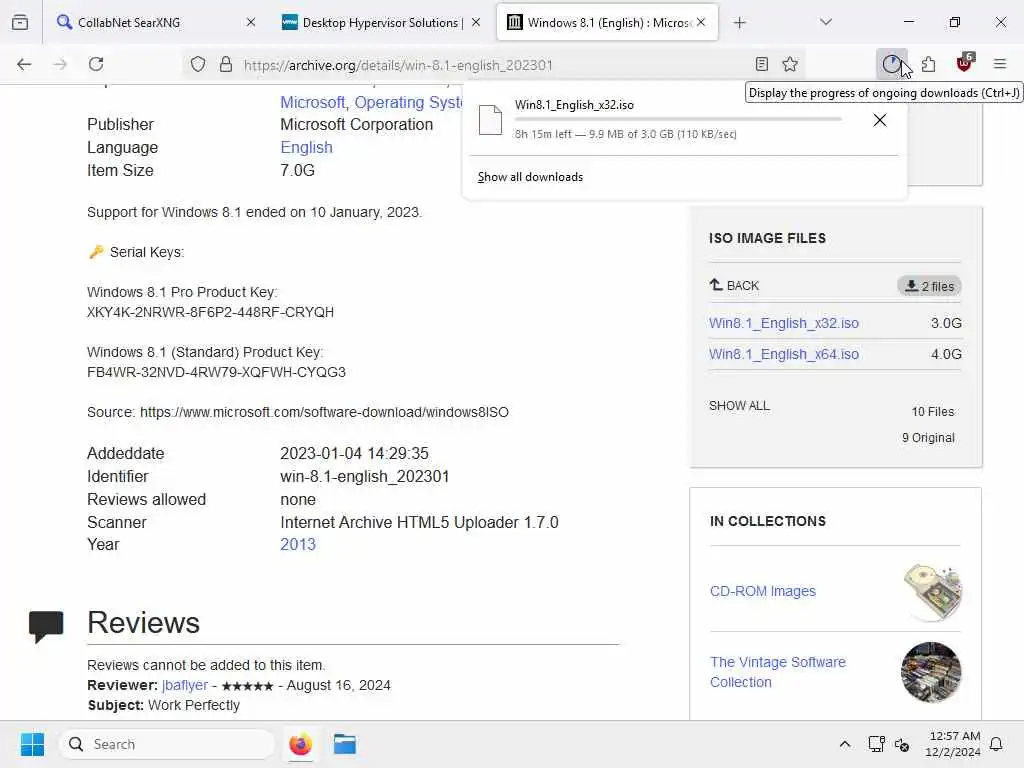Open File Explorer from the taskbar
This screenshot has height=768, width=1024.
tap(344, 744)
